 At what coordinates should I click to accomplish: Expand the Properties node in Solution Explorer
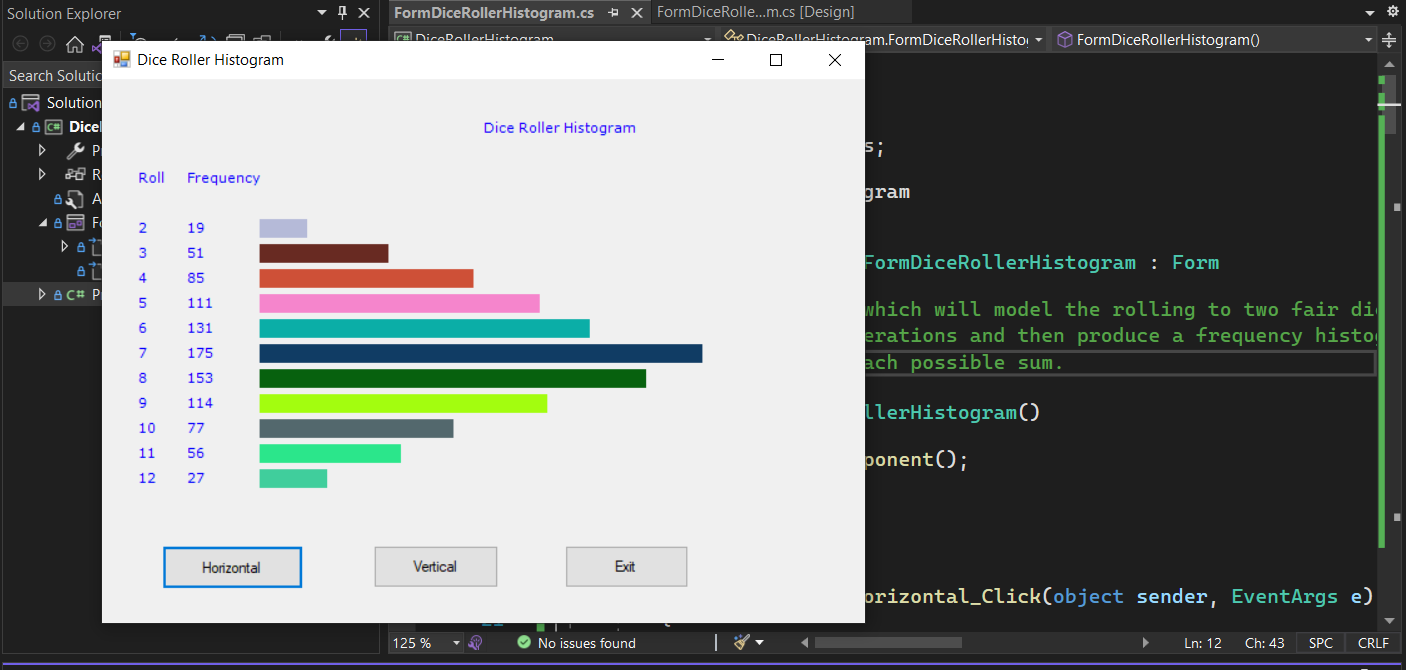click(42, 150)
